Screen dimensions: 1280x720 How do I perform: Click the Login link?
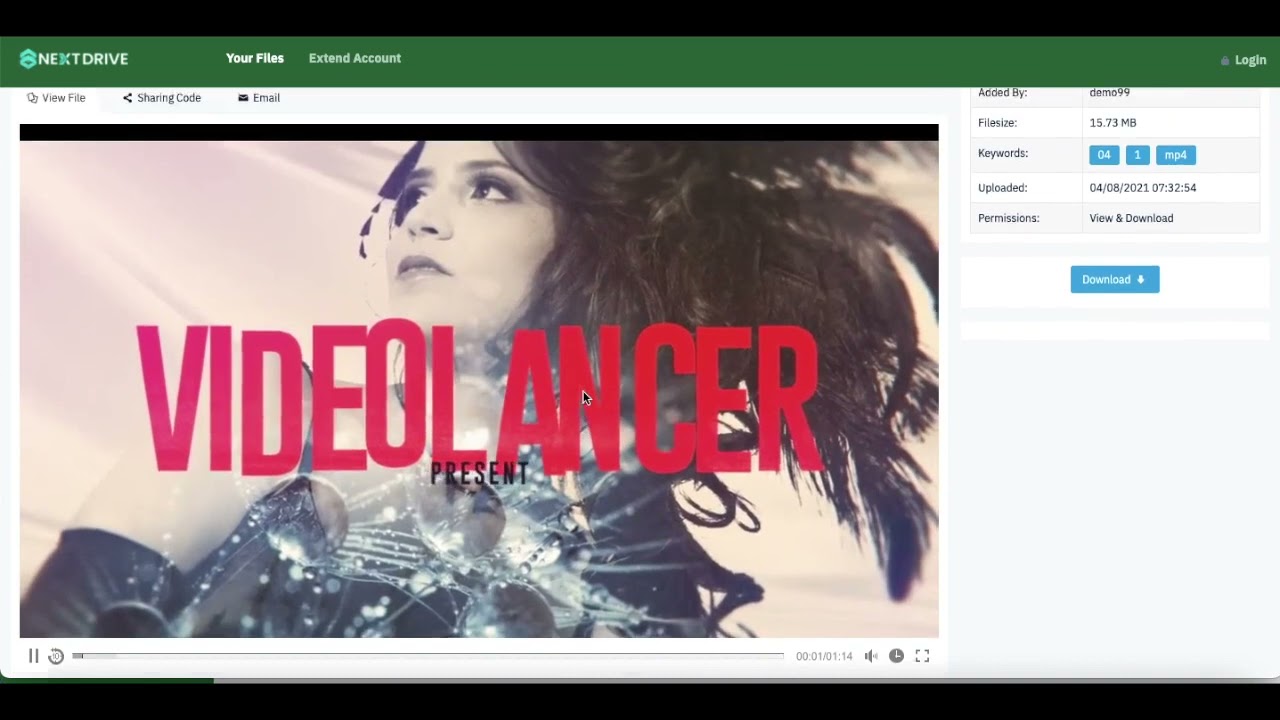(x=1243, y=60)
